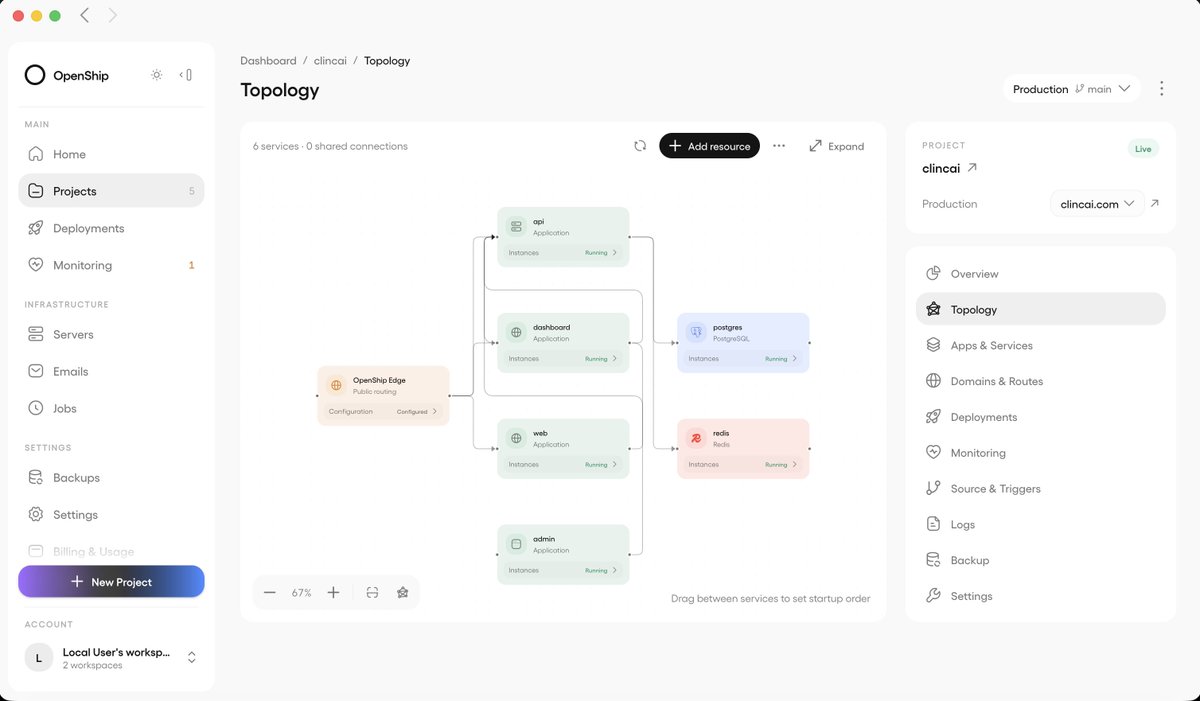Screen dimensions: 1200x701
Task: Open the Production main environment dropdown
Action: click(x=1072, y=89)
